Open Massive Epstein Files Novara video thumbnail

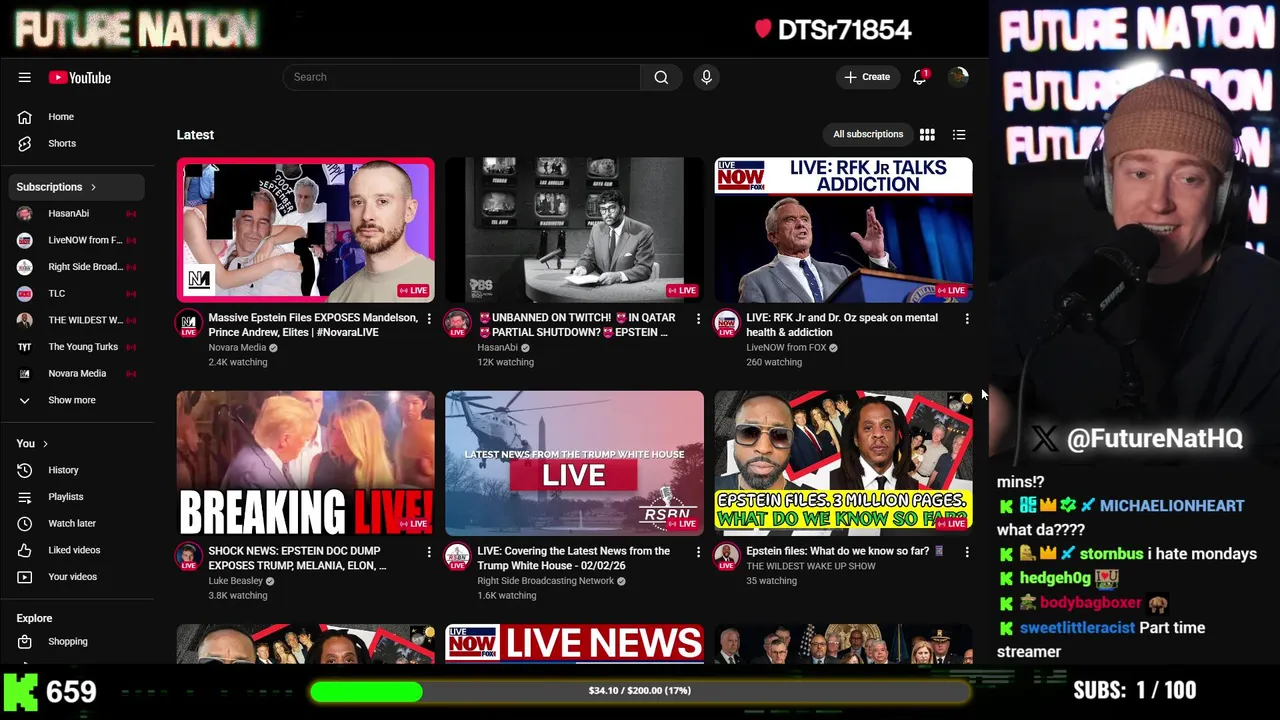click(x=306, y=230)
